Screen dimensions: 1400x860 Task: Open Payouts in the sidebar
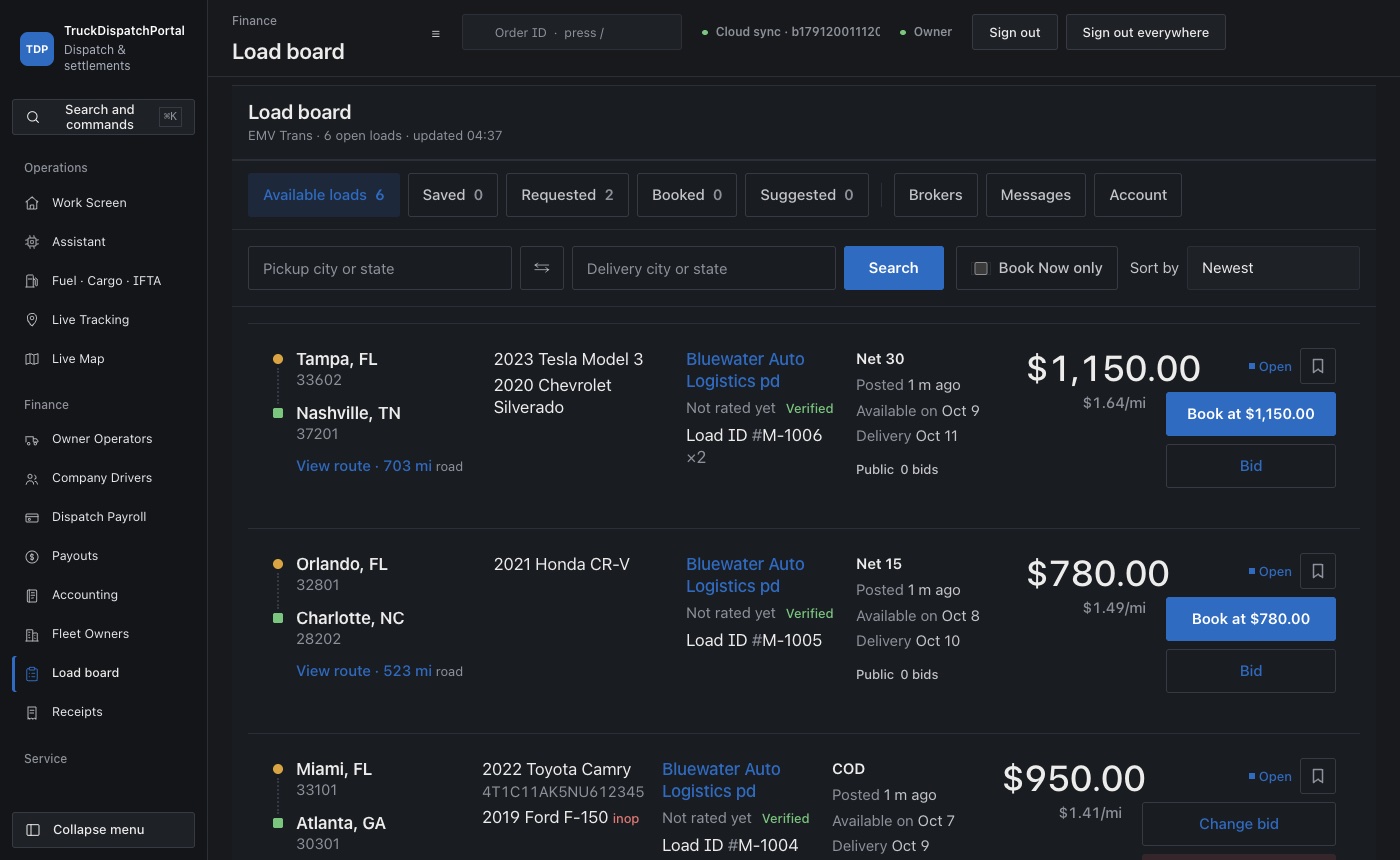(x=75, y=556)
